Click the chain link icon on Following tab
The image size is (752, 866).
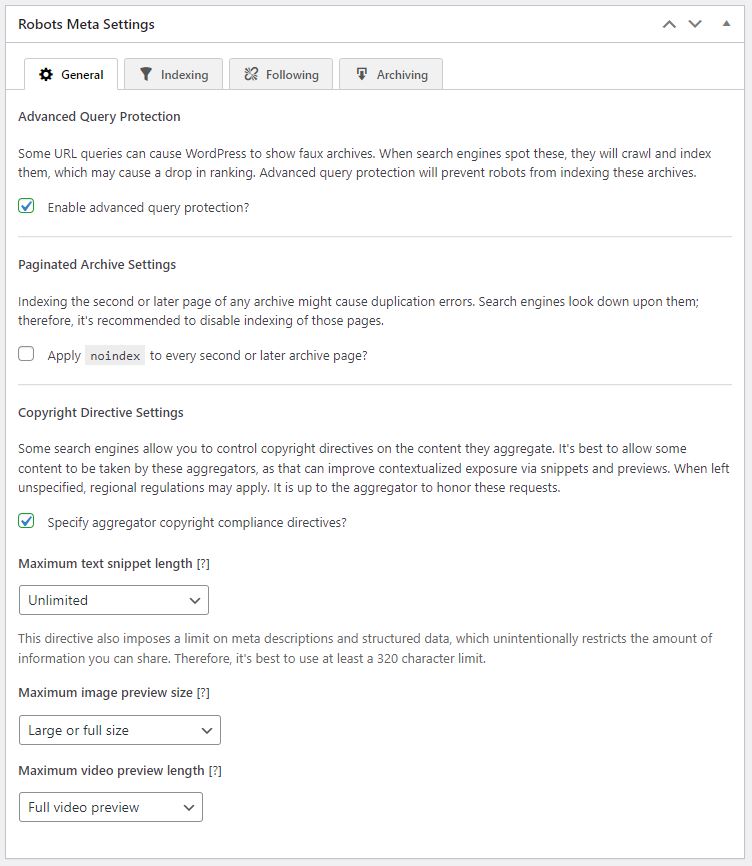tap(251, 75)
